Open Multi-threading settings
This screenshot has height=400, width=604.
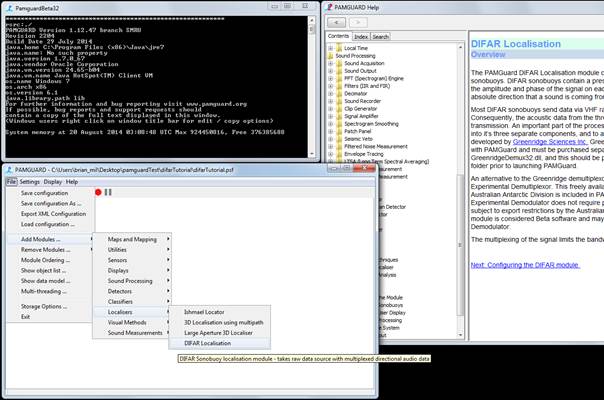(x=50, y=291)
